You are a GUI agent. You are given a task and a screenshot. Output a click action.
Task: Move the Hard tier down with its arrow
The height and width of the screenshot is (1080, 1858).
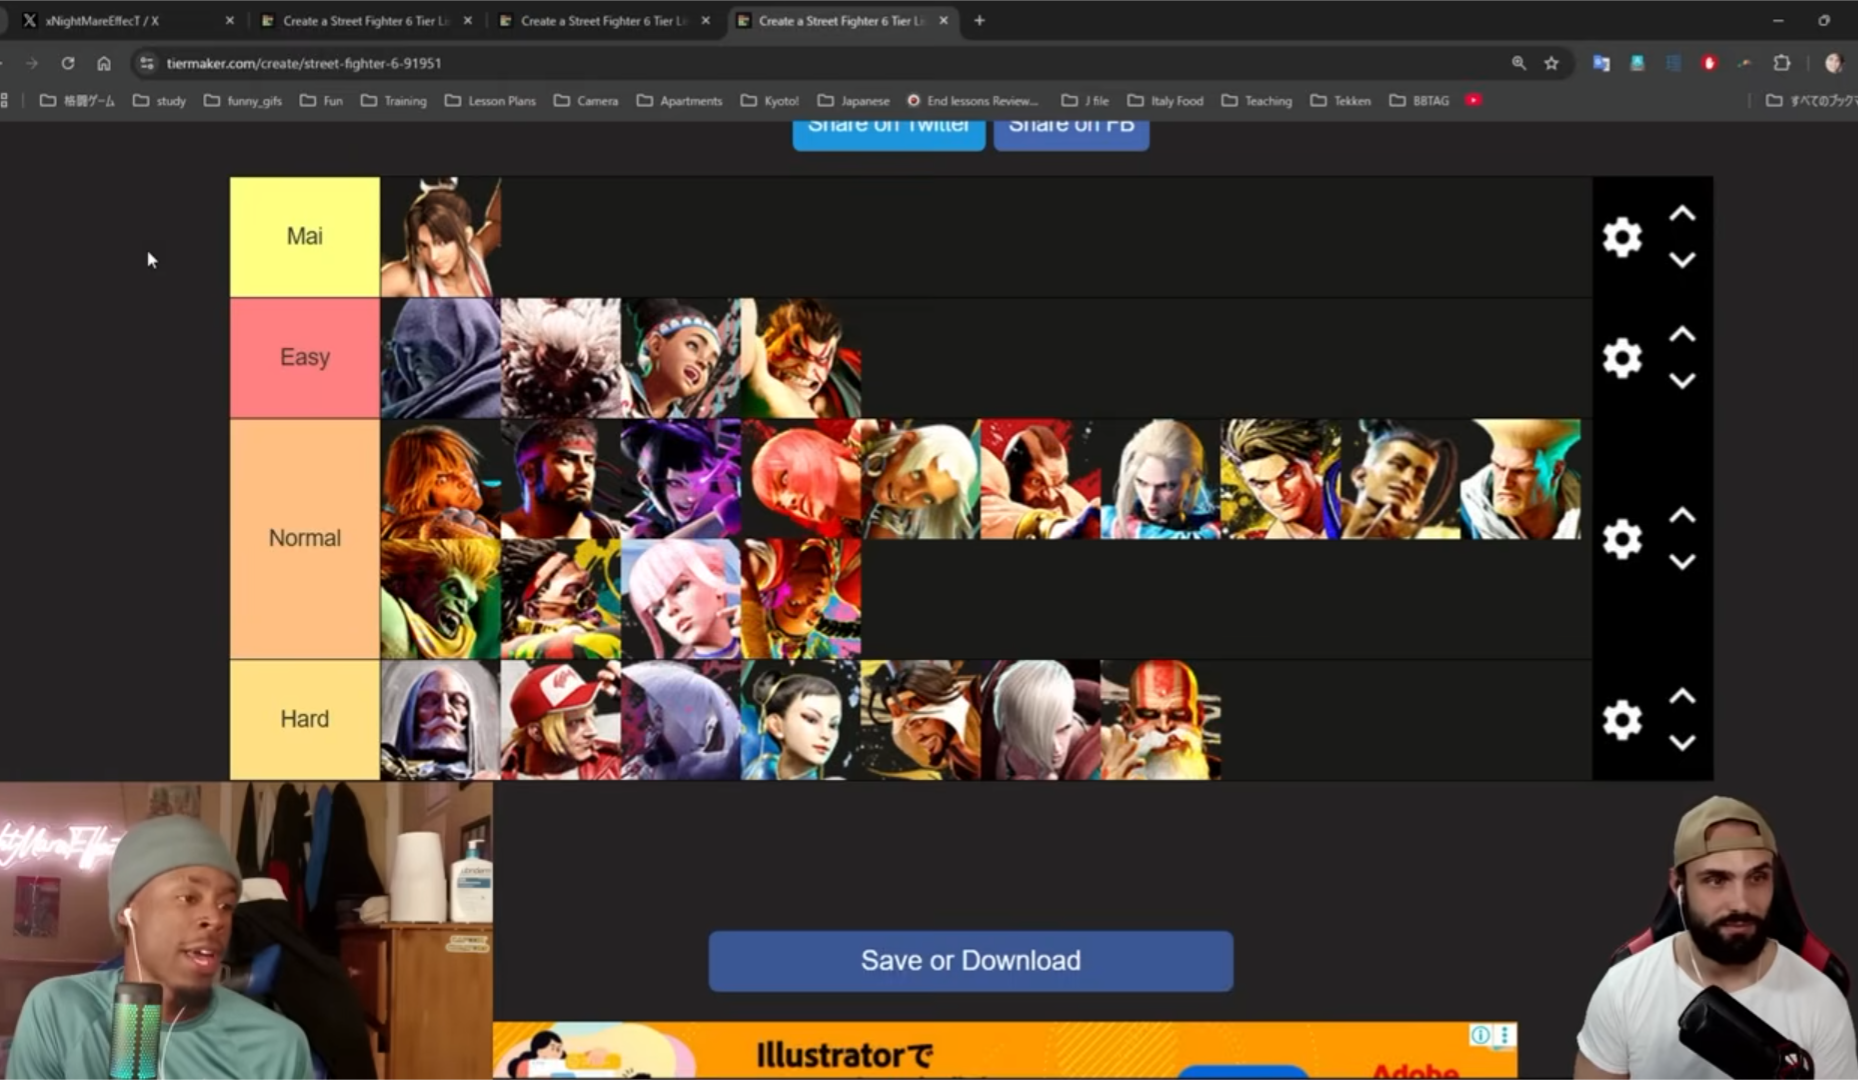pyautogui.click(x=1682, y=743)
